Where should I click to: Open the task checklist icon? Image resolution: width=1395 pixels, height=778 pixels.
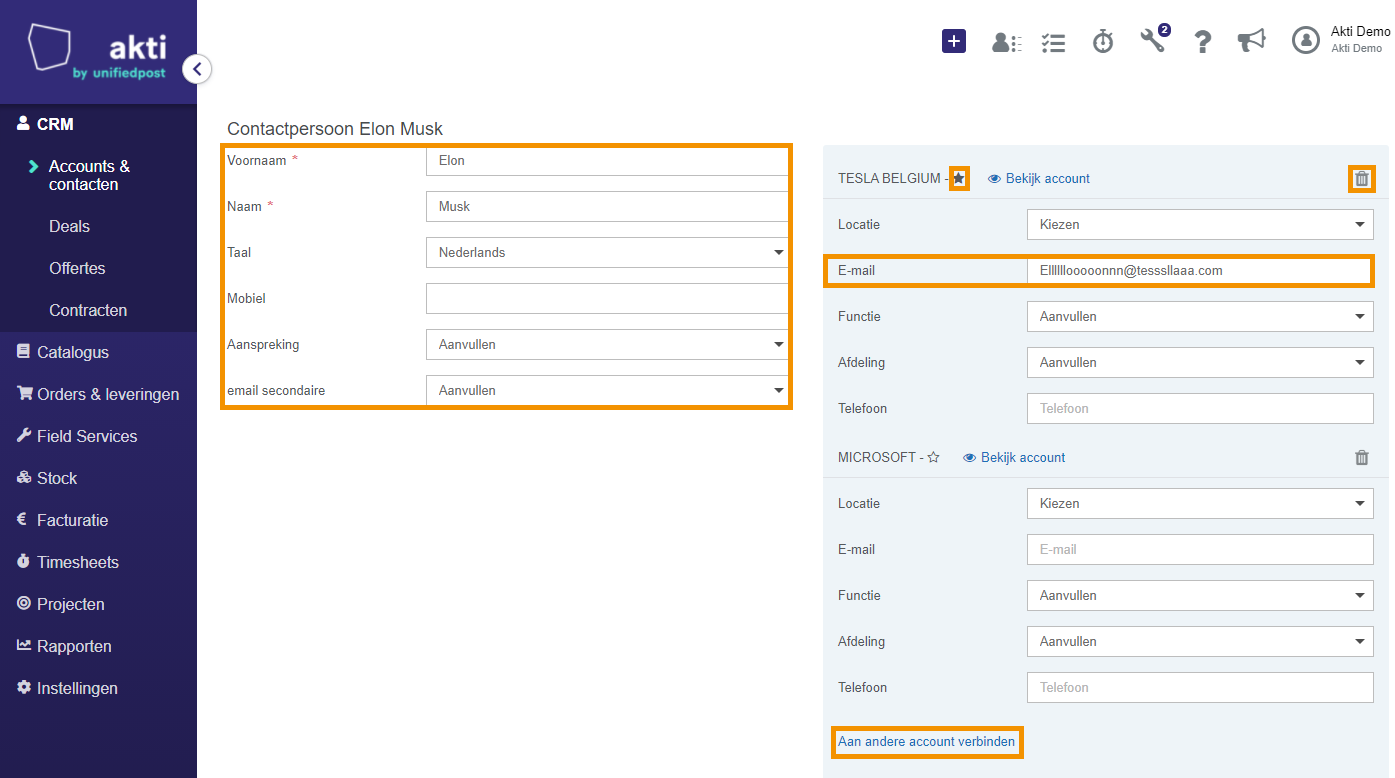pyautogui.click(x=1053, y=42)
